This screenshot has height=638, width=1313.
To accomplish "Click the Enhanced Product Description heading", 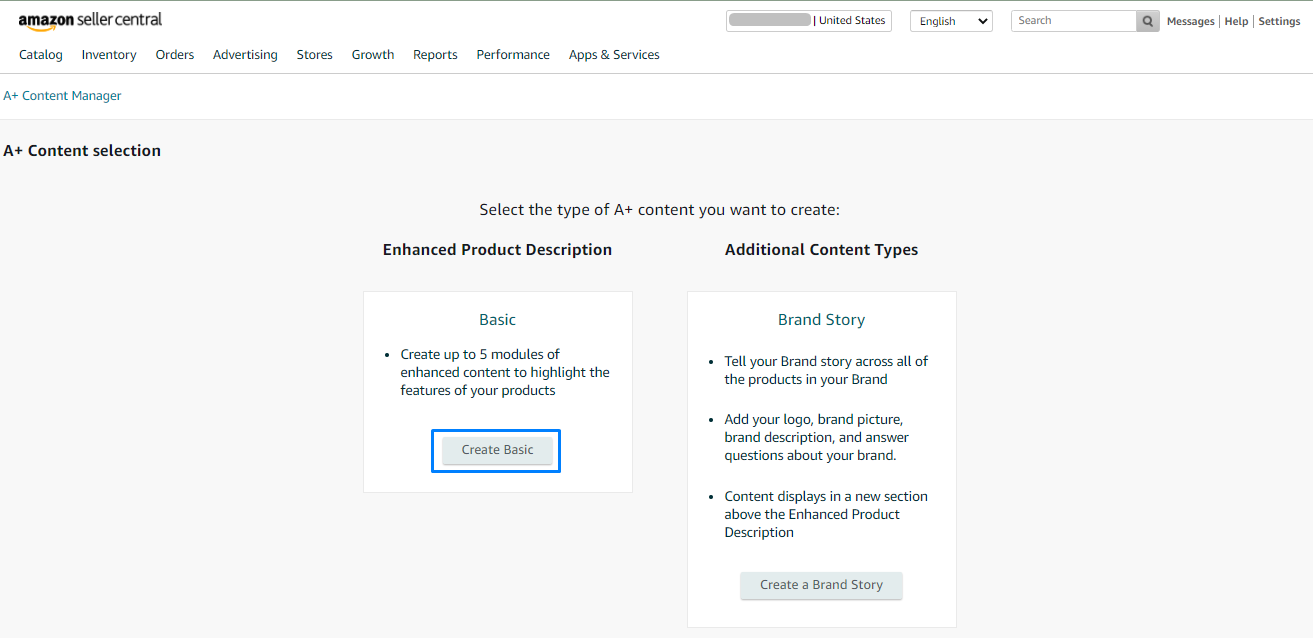I will coord(497,250).
